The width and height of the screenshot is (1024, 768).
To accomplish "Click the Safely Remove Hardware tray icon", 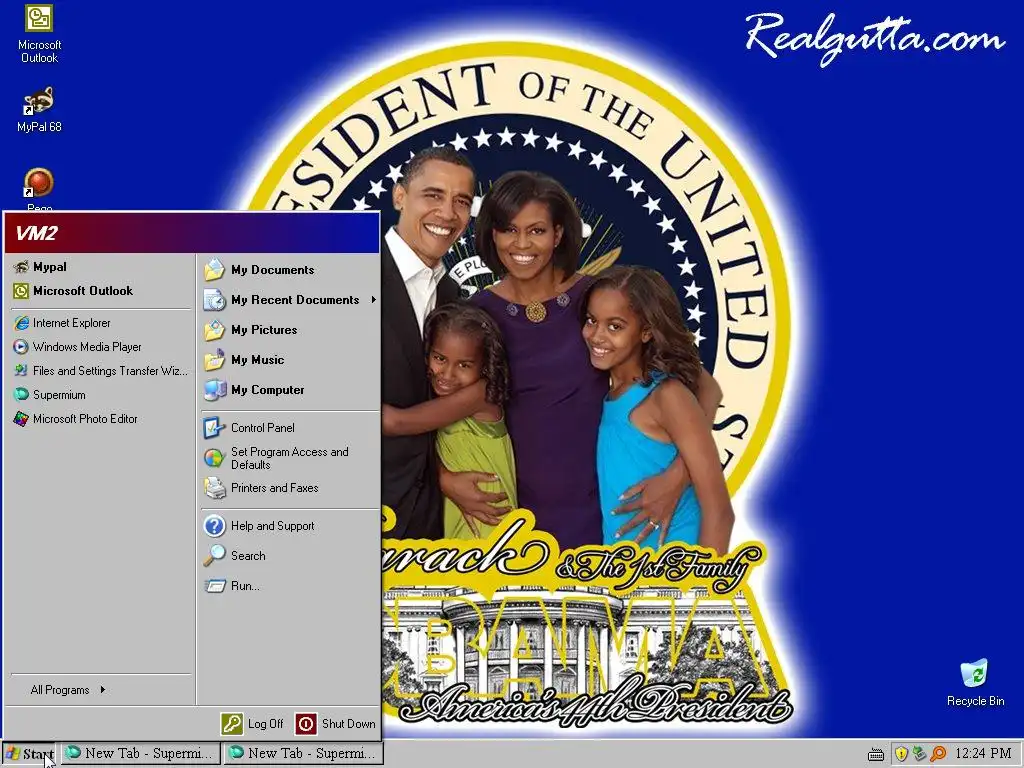I will click(x=920, y=754).
